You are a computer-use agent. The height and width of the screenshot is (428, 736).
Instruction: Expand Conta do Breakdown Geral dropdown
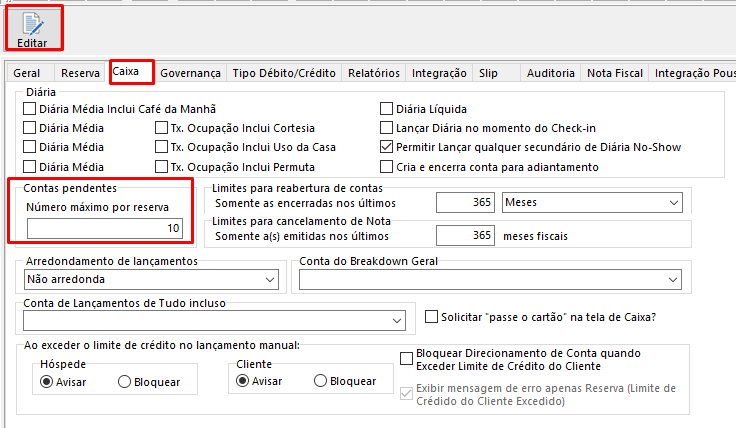click(490, 280)
